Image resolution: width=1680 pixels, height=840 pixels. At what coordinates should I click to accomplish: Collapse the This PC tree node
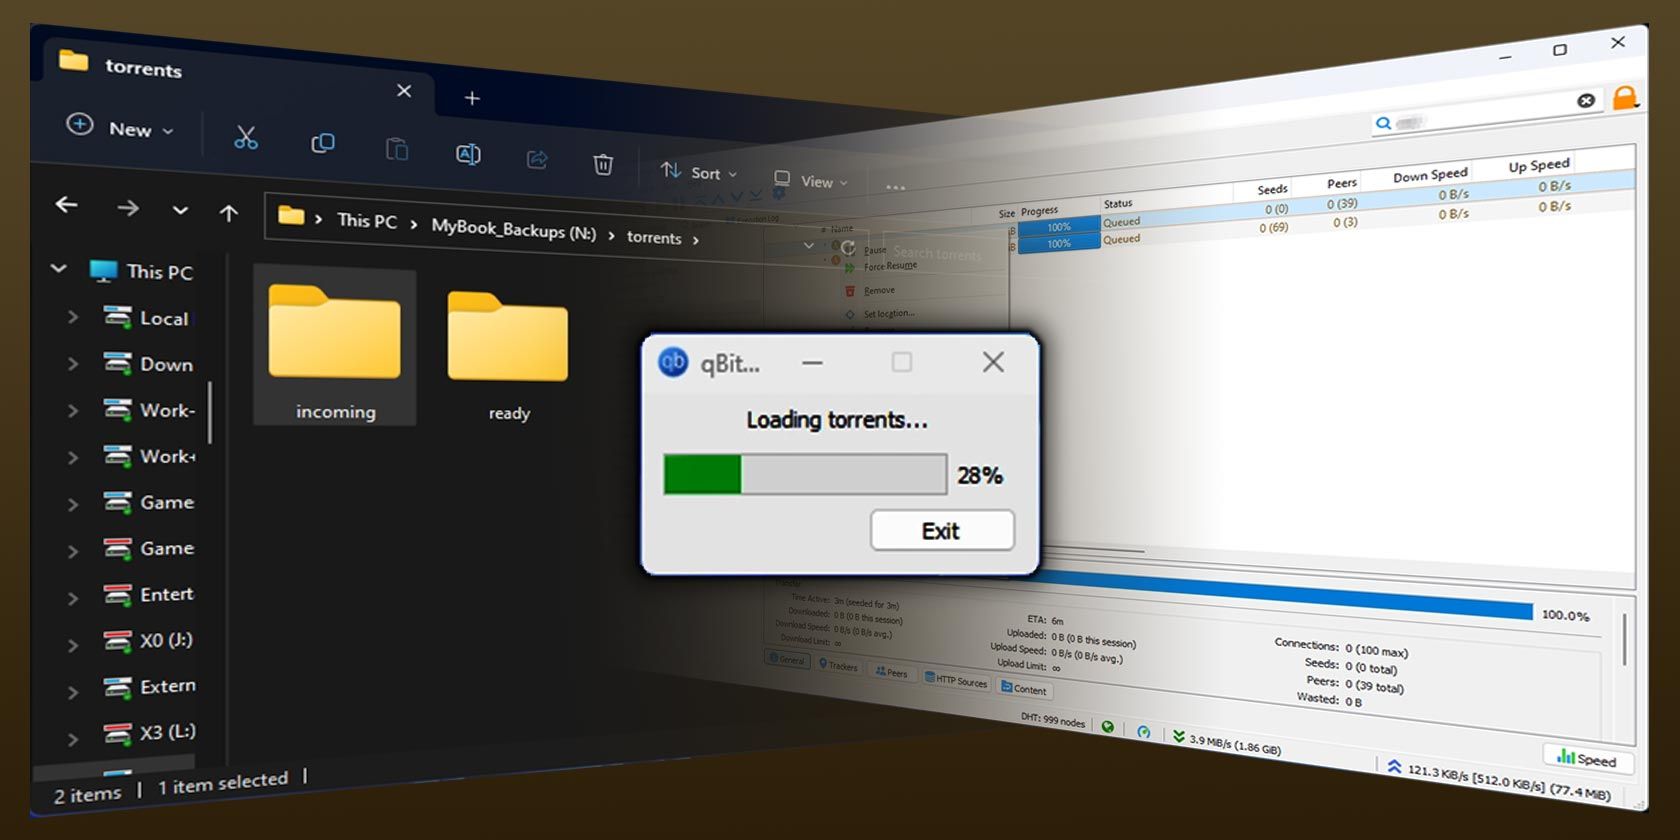click(x=59, y=268)
